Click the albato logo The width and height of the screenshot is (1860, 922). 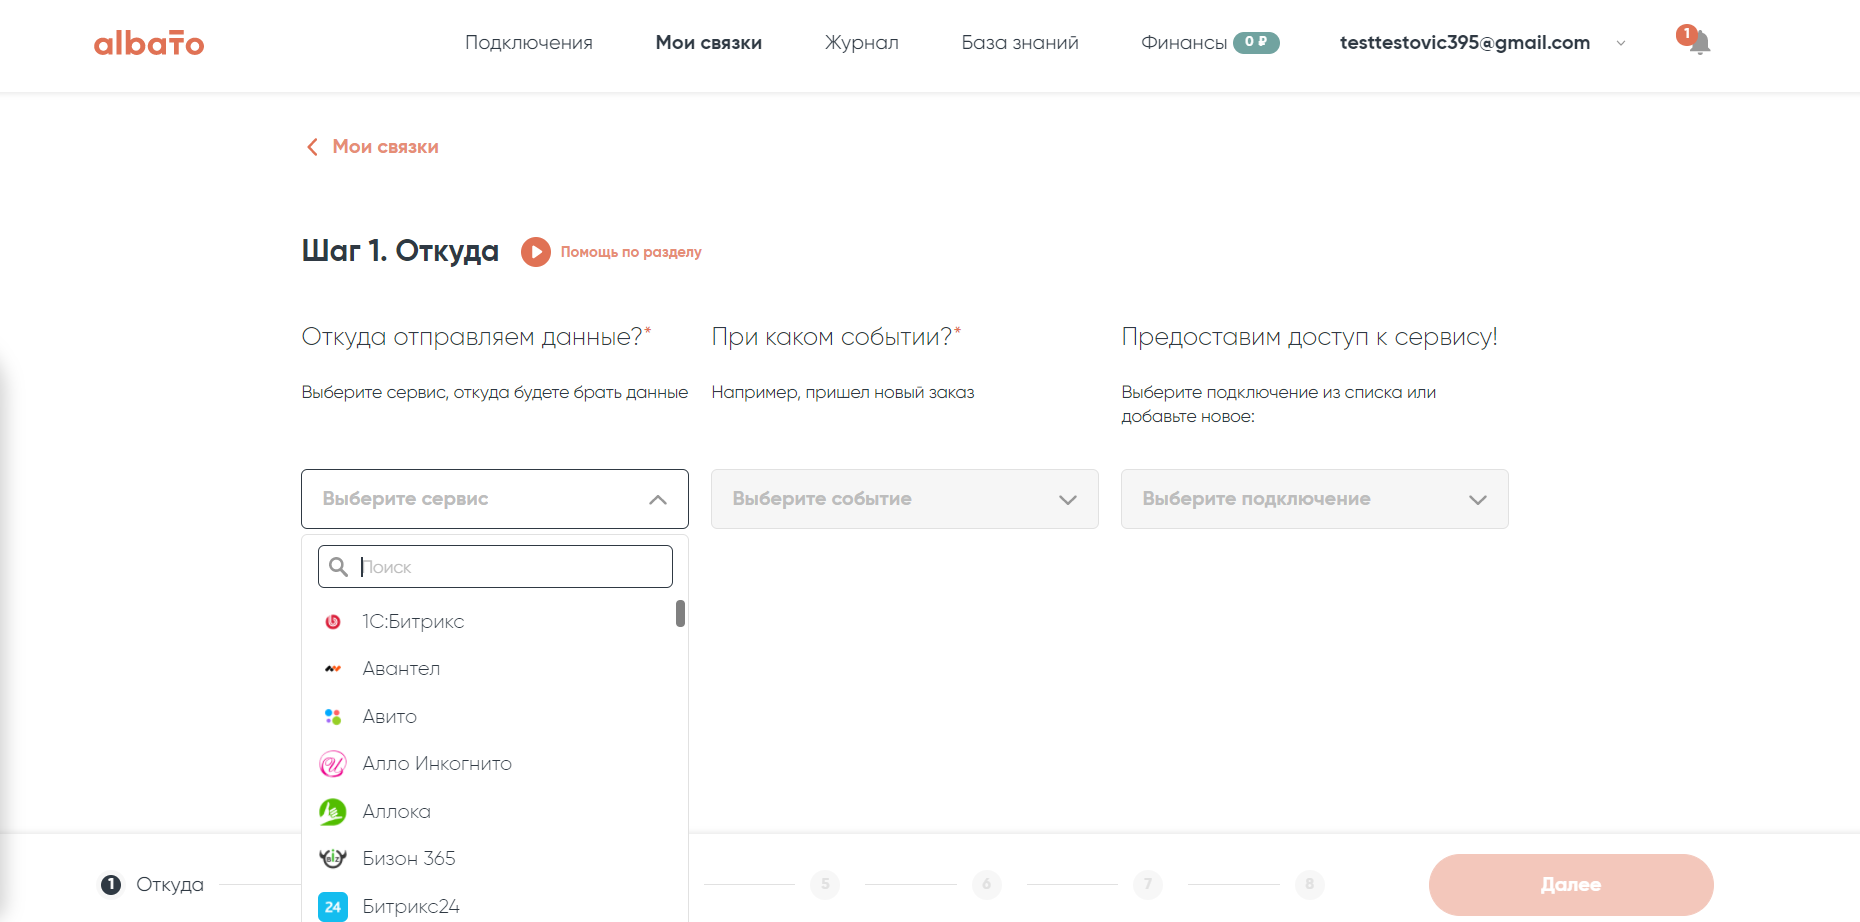pyautogui.click(x=149, y=43)
